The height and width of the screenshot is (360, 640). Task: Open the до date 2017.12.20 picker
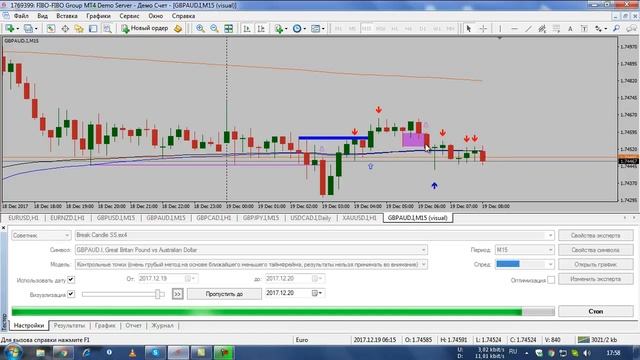[317, 279]
